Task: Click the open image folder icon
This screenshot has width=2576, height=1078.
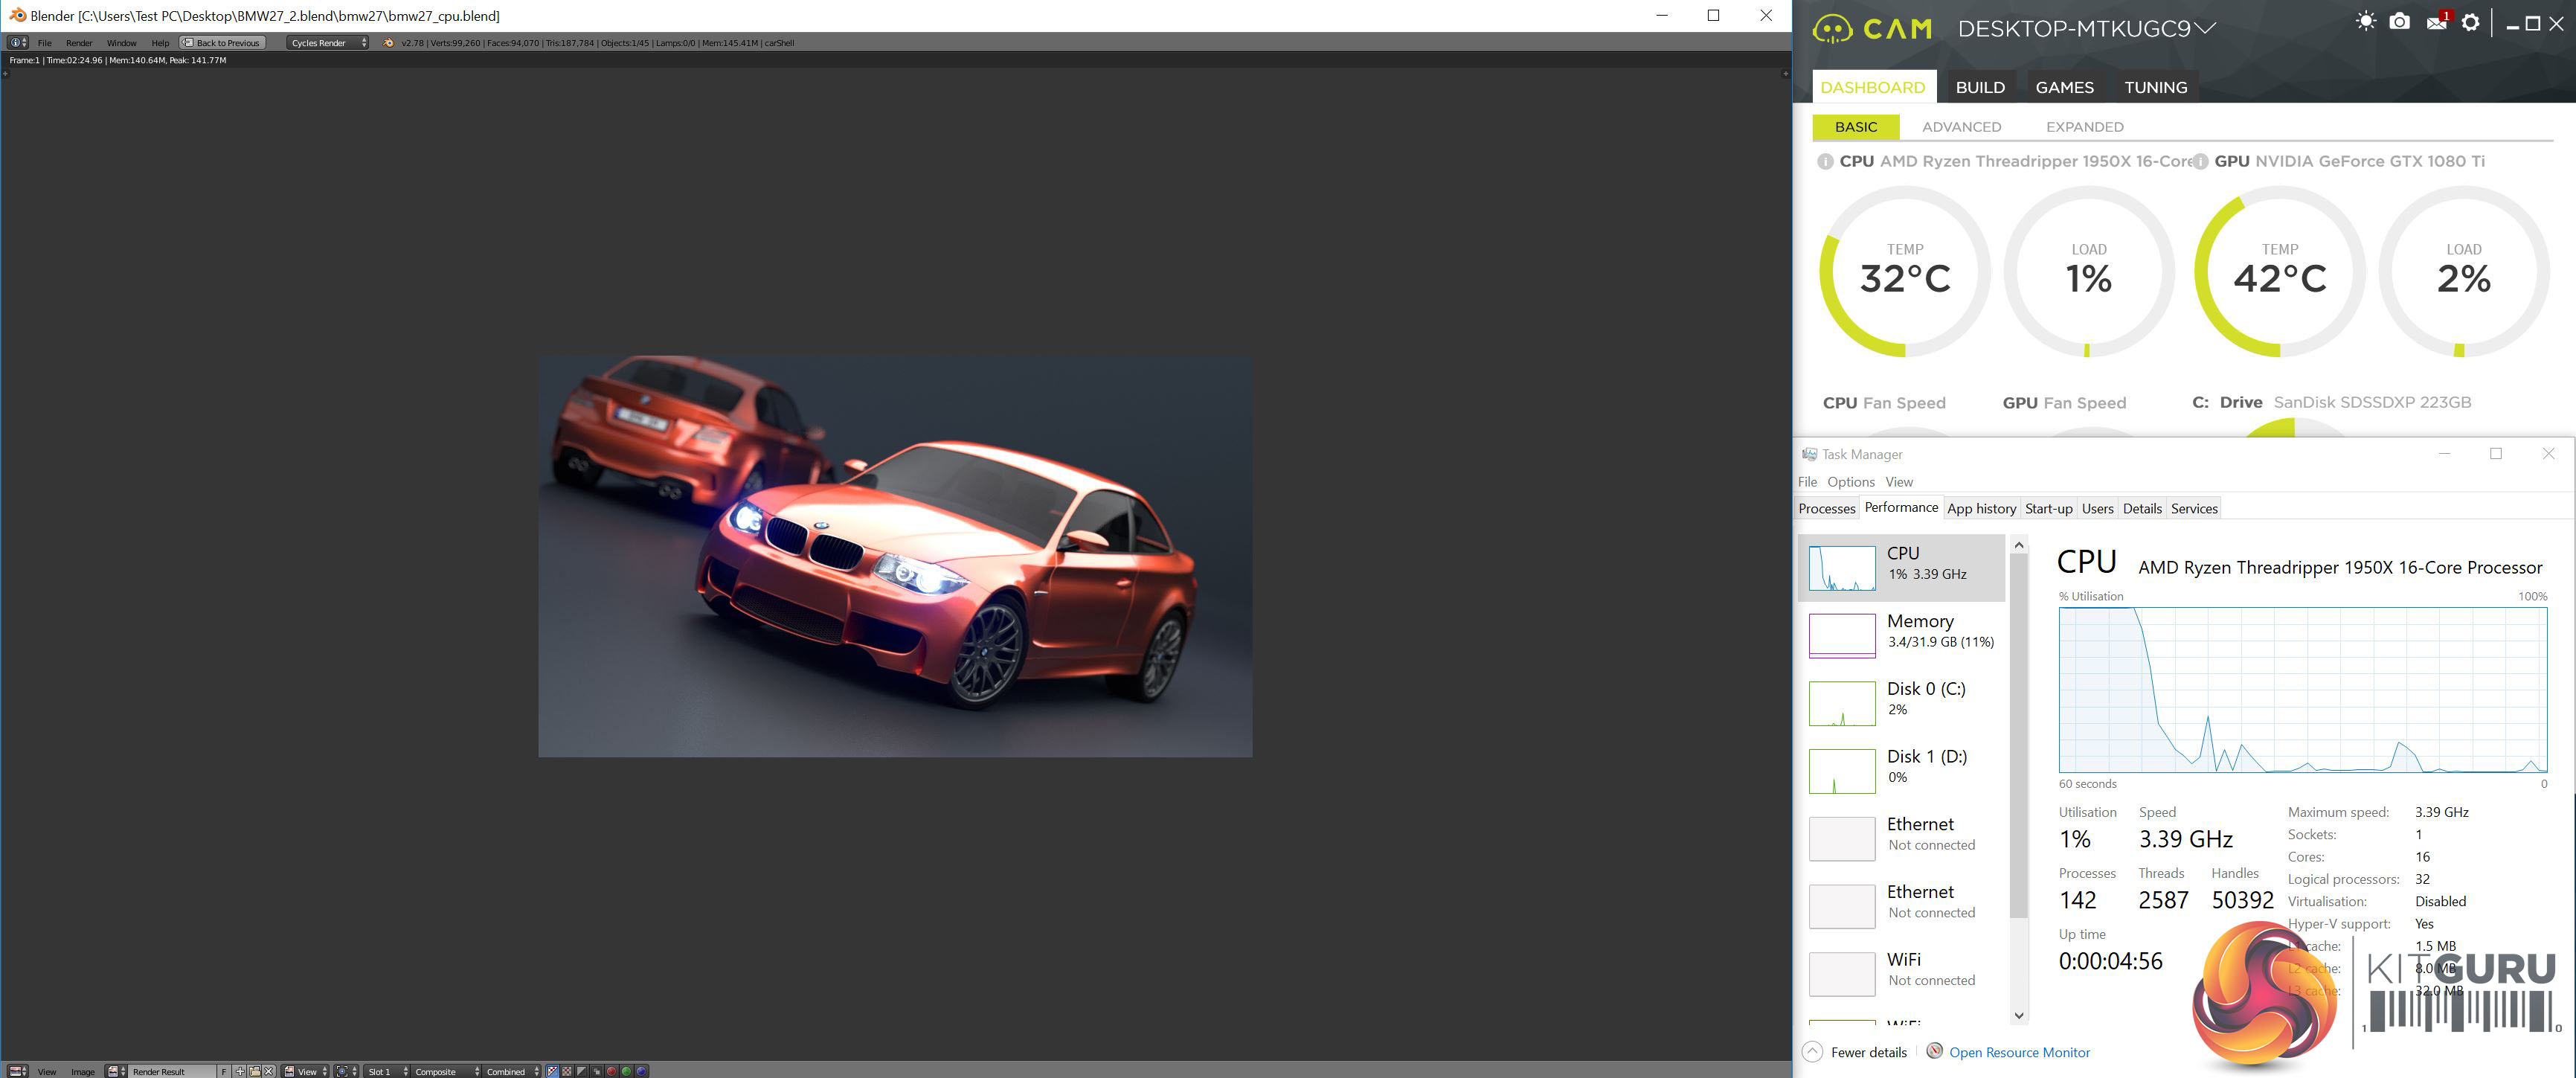Action: (255, 1071)
